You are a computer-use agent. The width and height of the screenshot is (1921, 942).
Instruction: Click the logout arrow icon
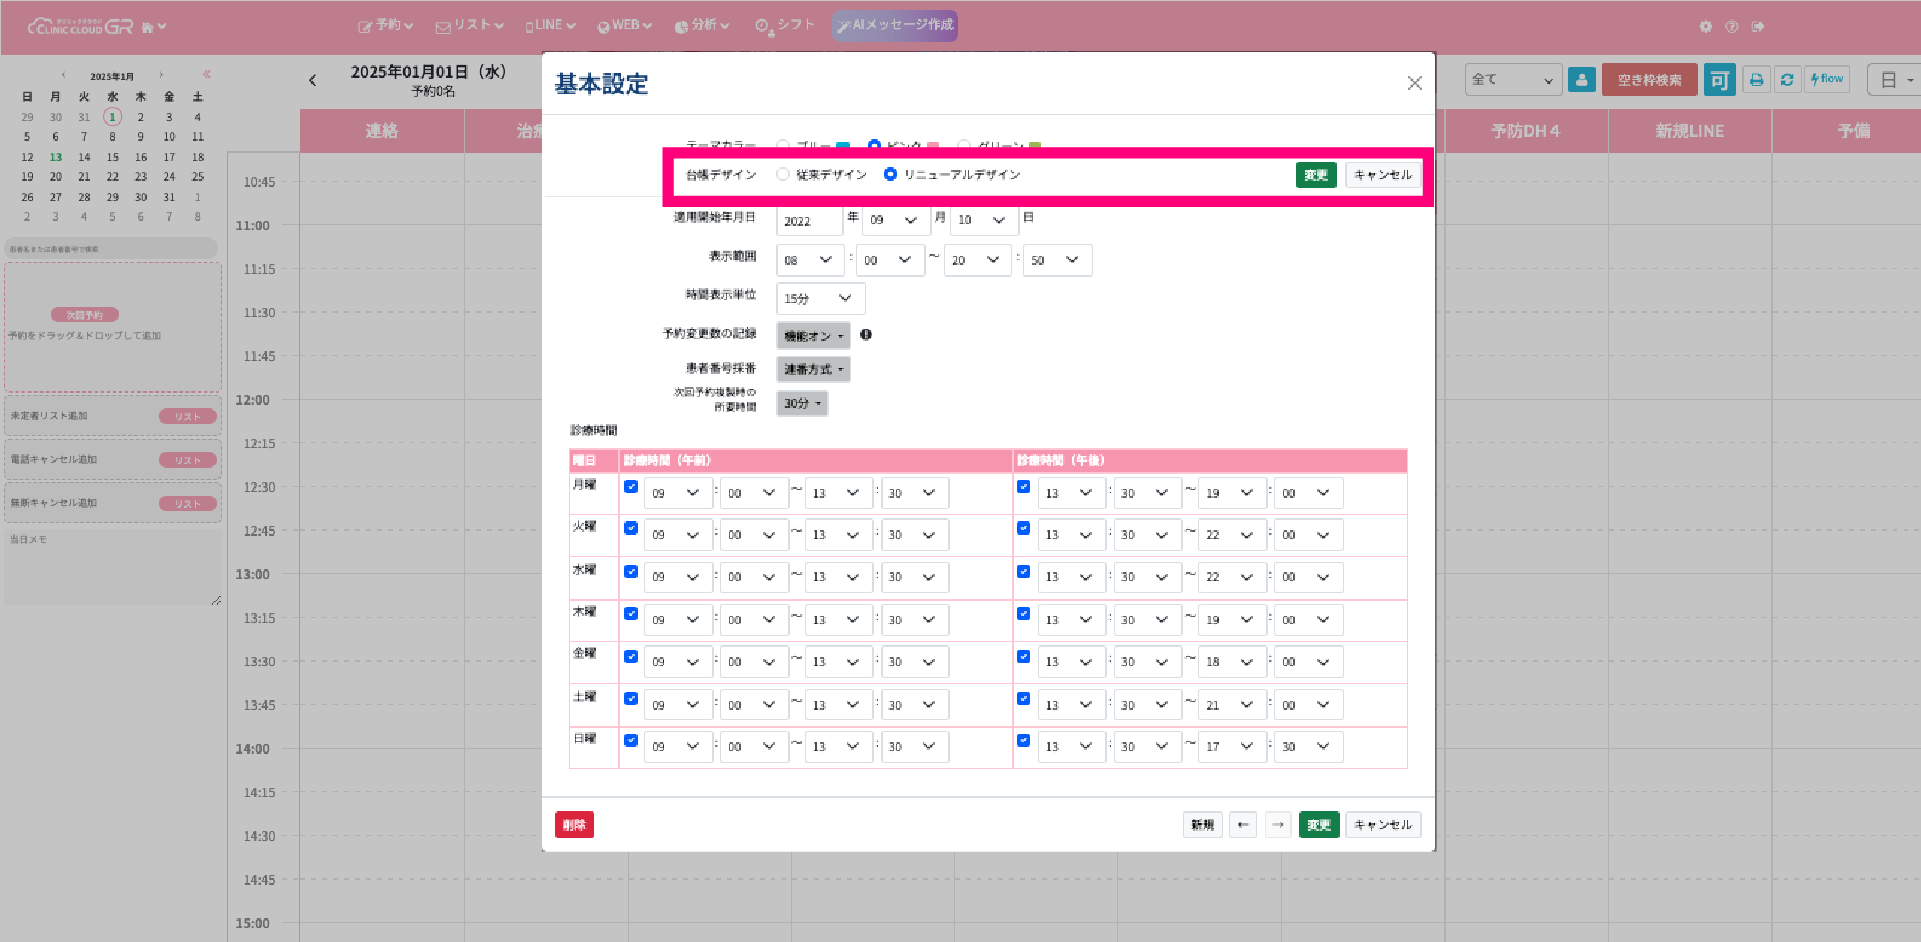pyautogui.click(x=1757, y=27)
